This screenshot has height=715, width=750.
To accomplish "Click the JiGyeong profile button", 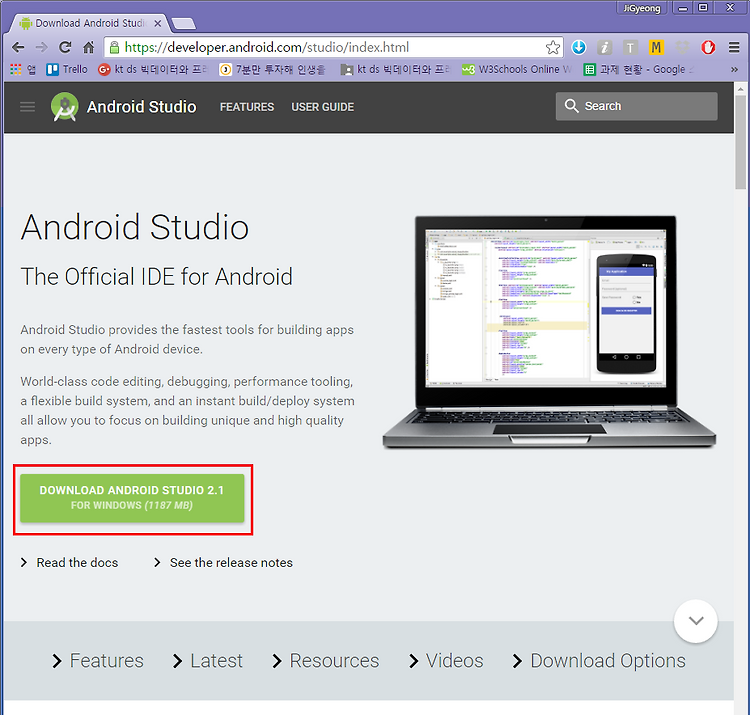I will (641, 8).
